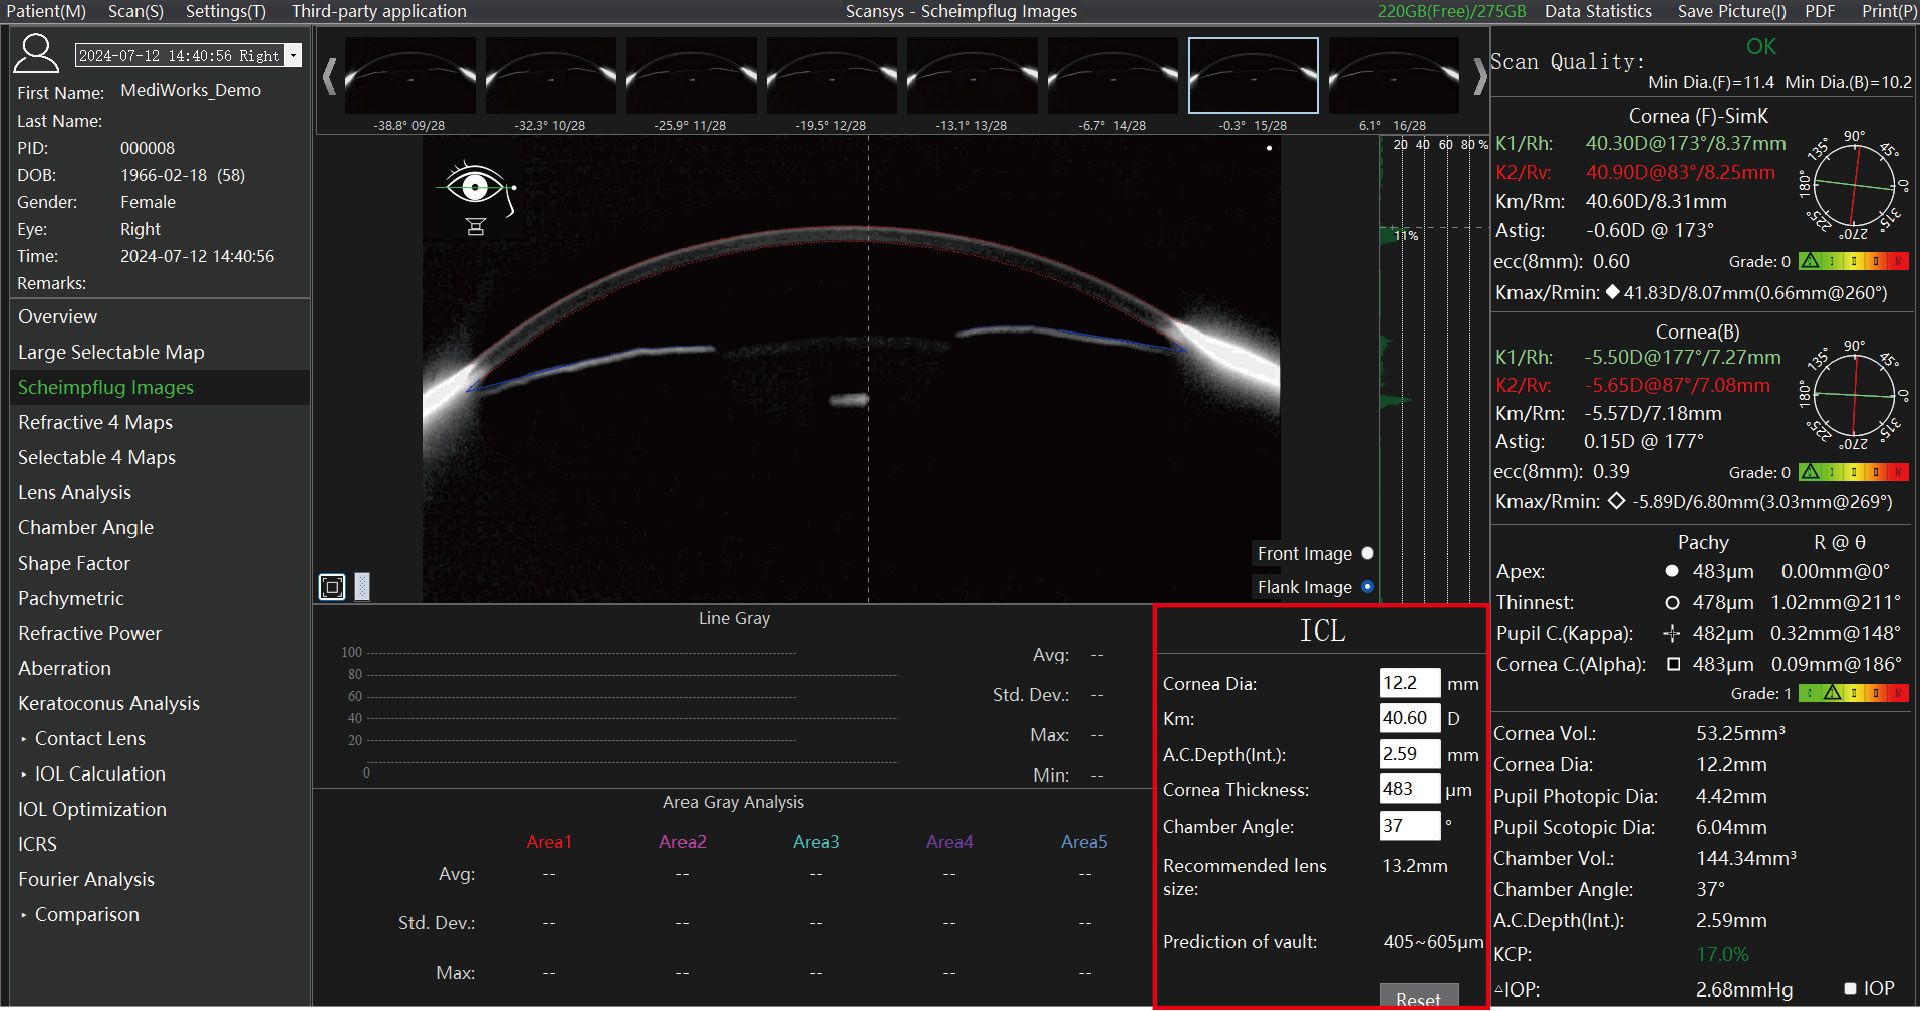Click the Pachy grade color bar
The width and height of the screenshot is (1920, 1011).
tap(1854, 692)
